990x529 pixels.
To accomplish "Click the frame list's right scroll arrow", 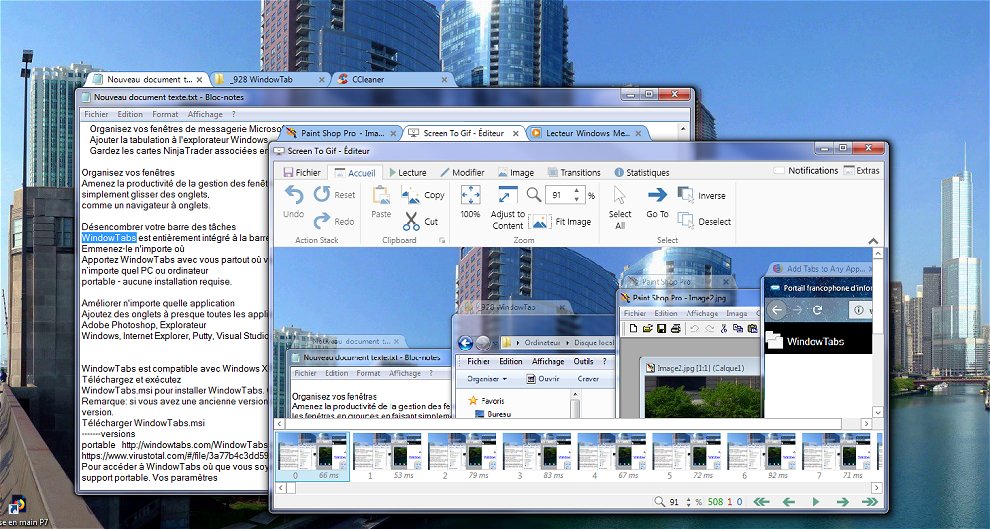I will click(876, 487).
